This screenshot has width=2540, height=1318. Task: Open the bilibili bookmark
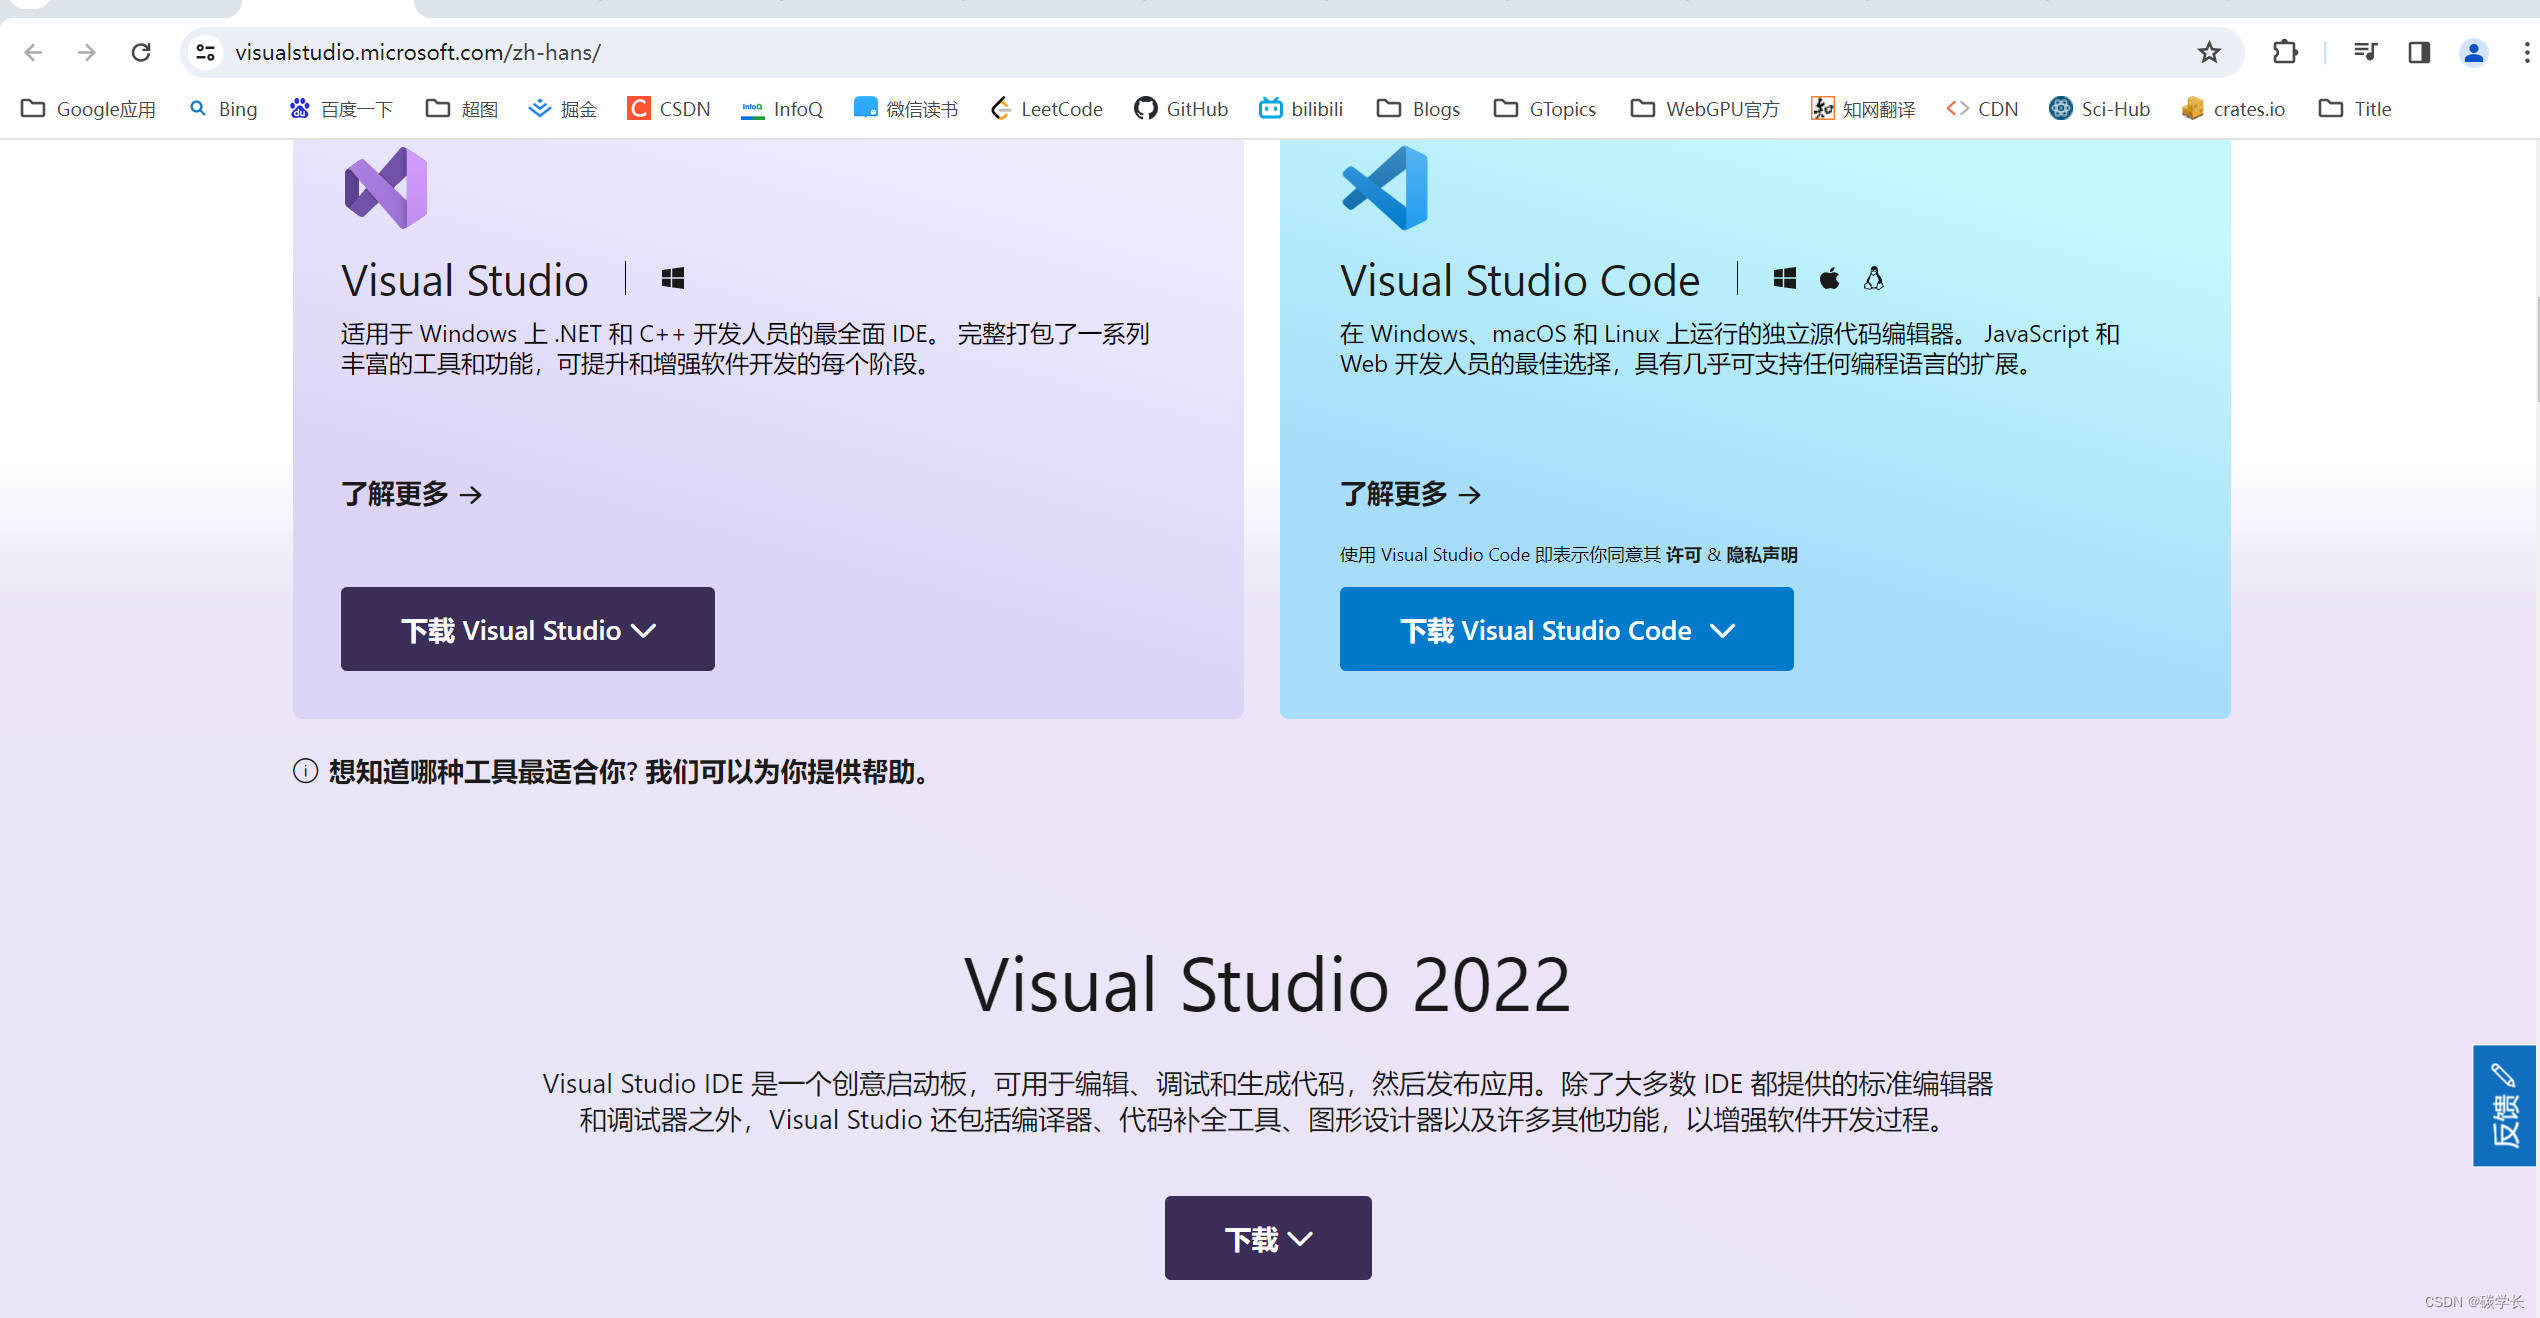tap(1301, 109)
